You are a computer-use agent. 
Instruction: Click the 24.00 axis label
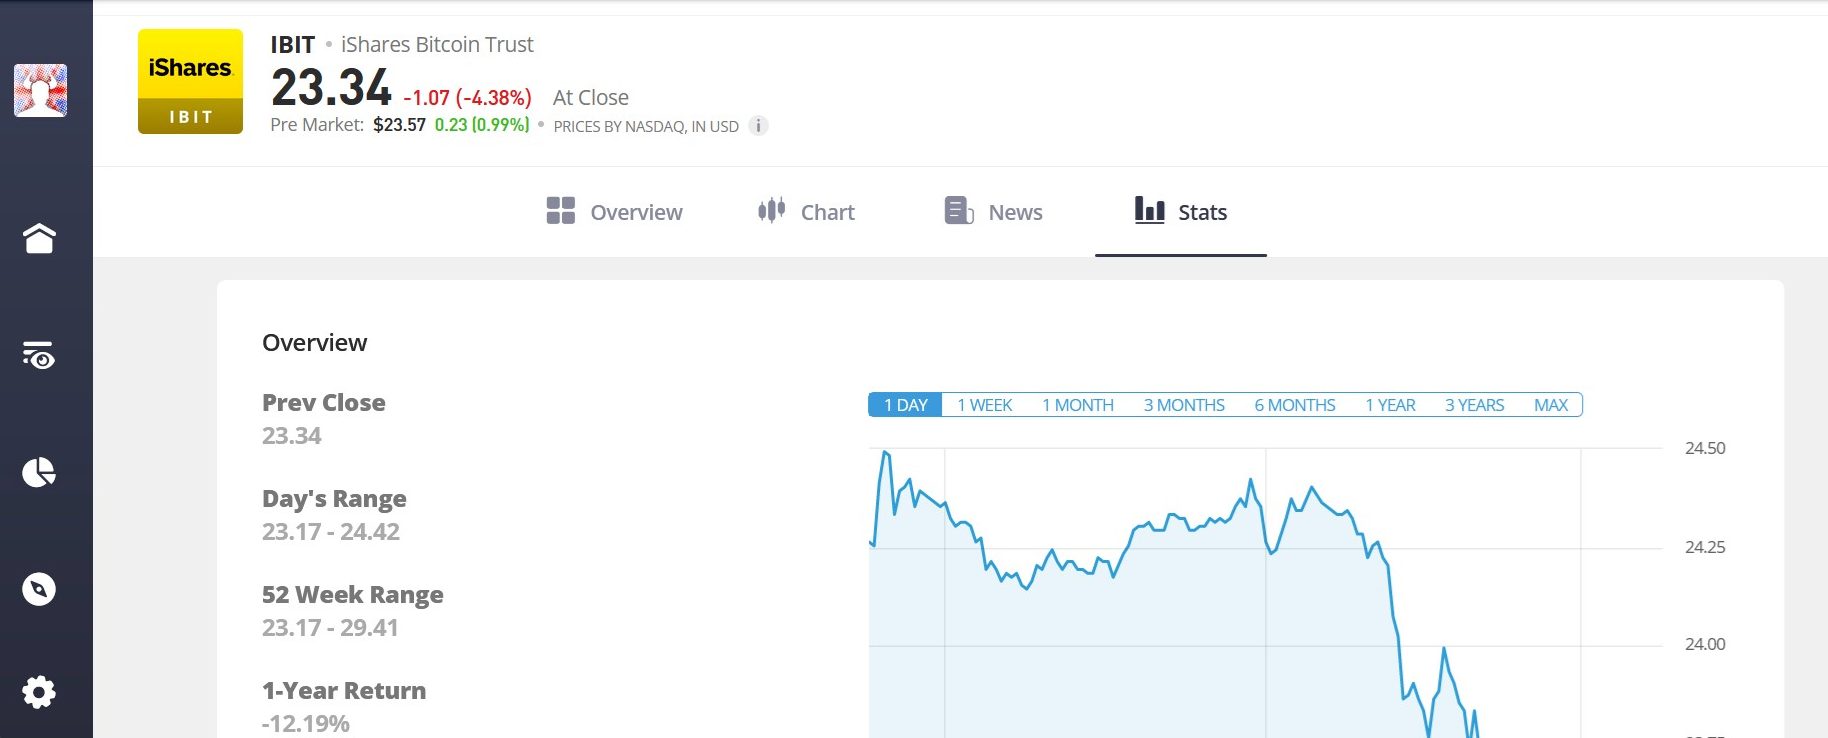pyautogui.click(x=1705, y=645)
